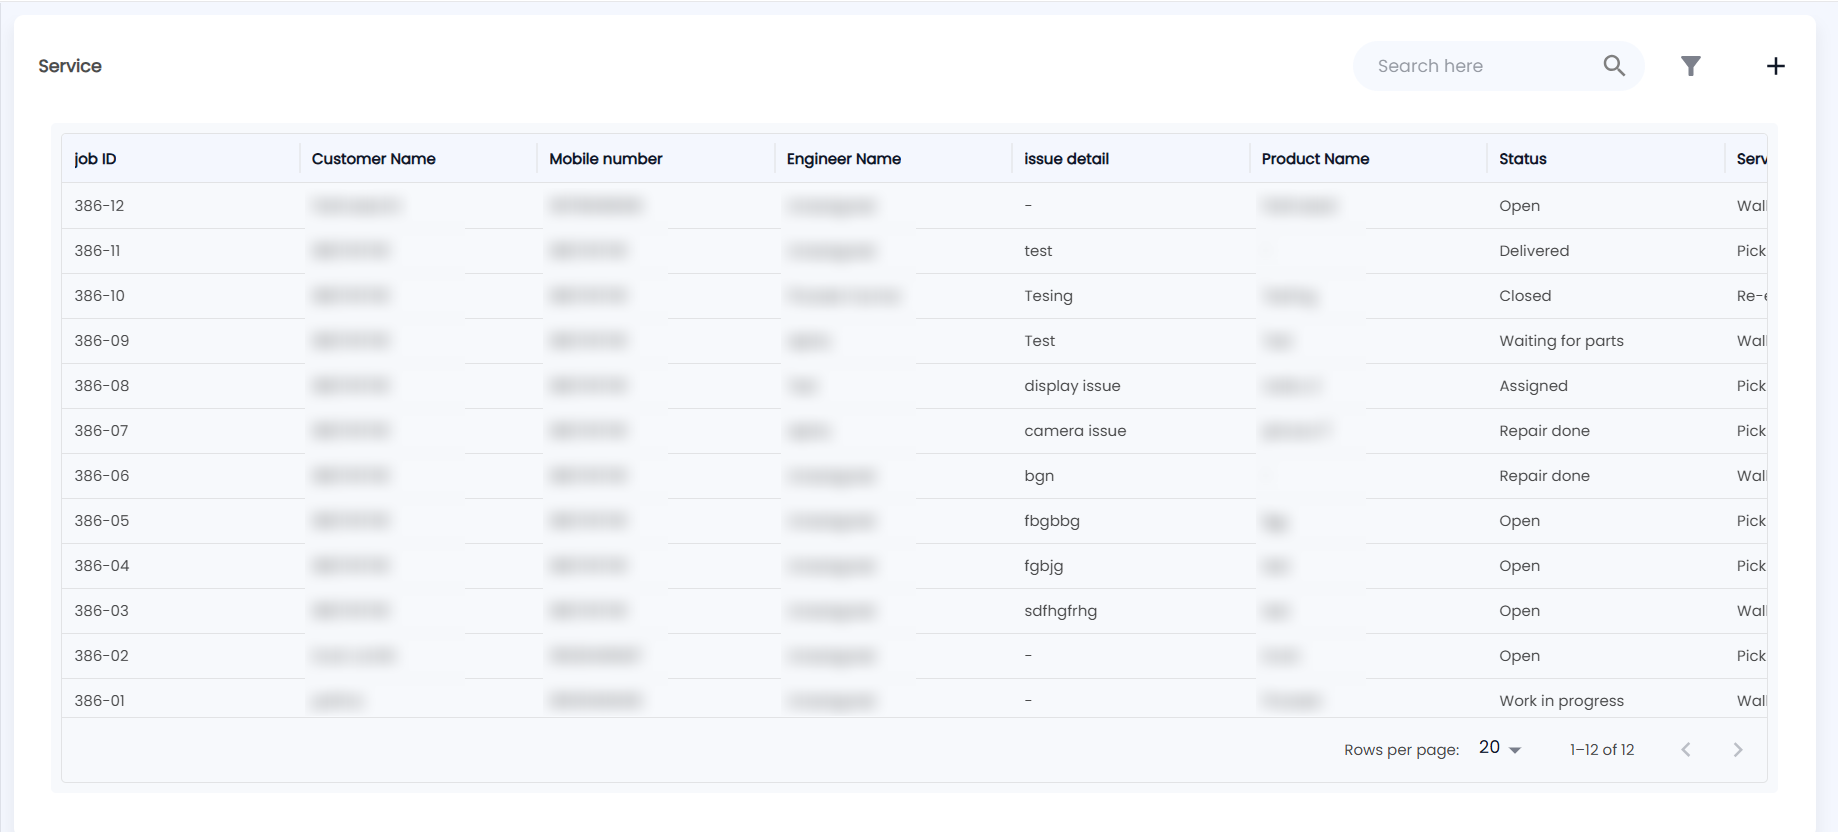Click the search magnifier icon
The image size is (1838, 832).
1614,66
